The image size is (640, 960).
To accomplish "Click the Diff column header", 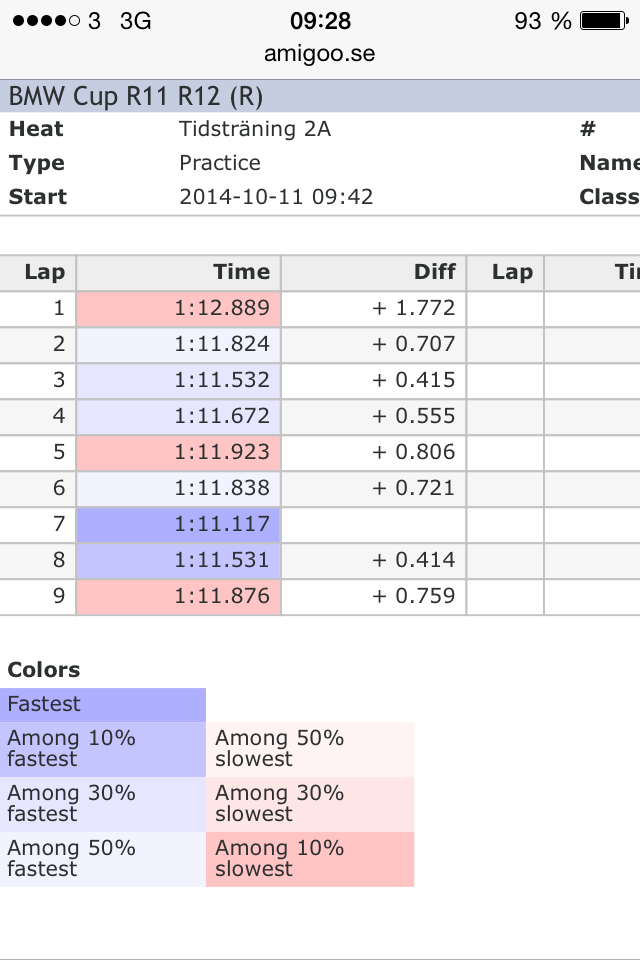I will click(374, 272).
